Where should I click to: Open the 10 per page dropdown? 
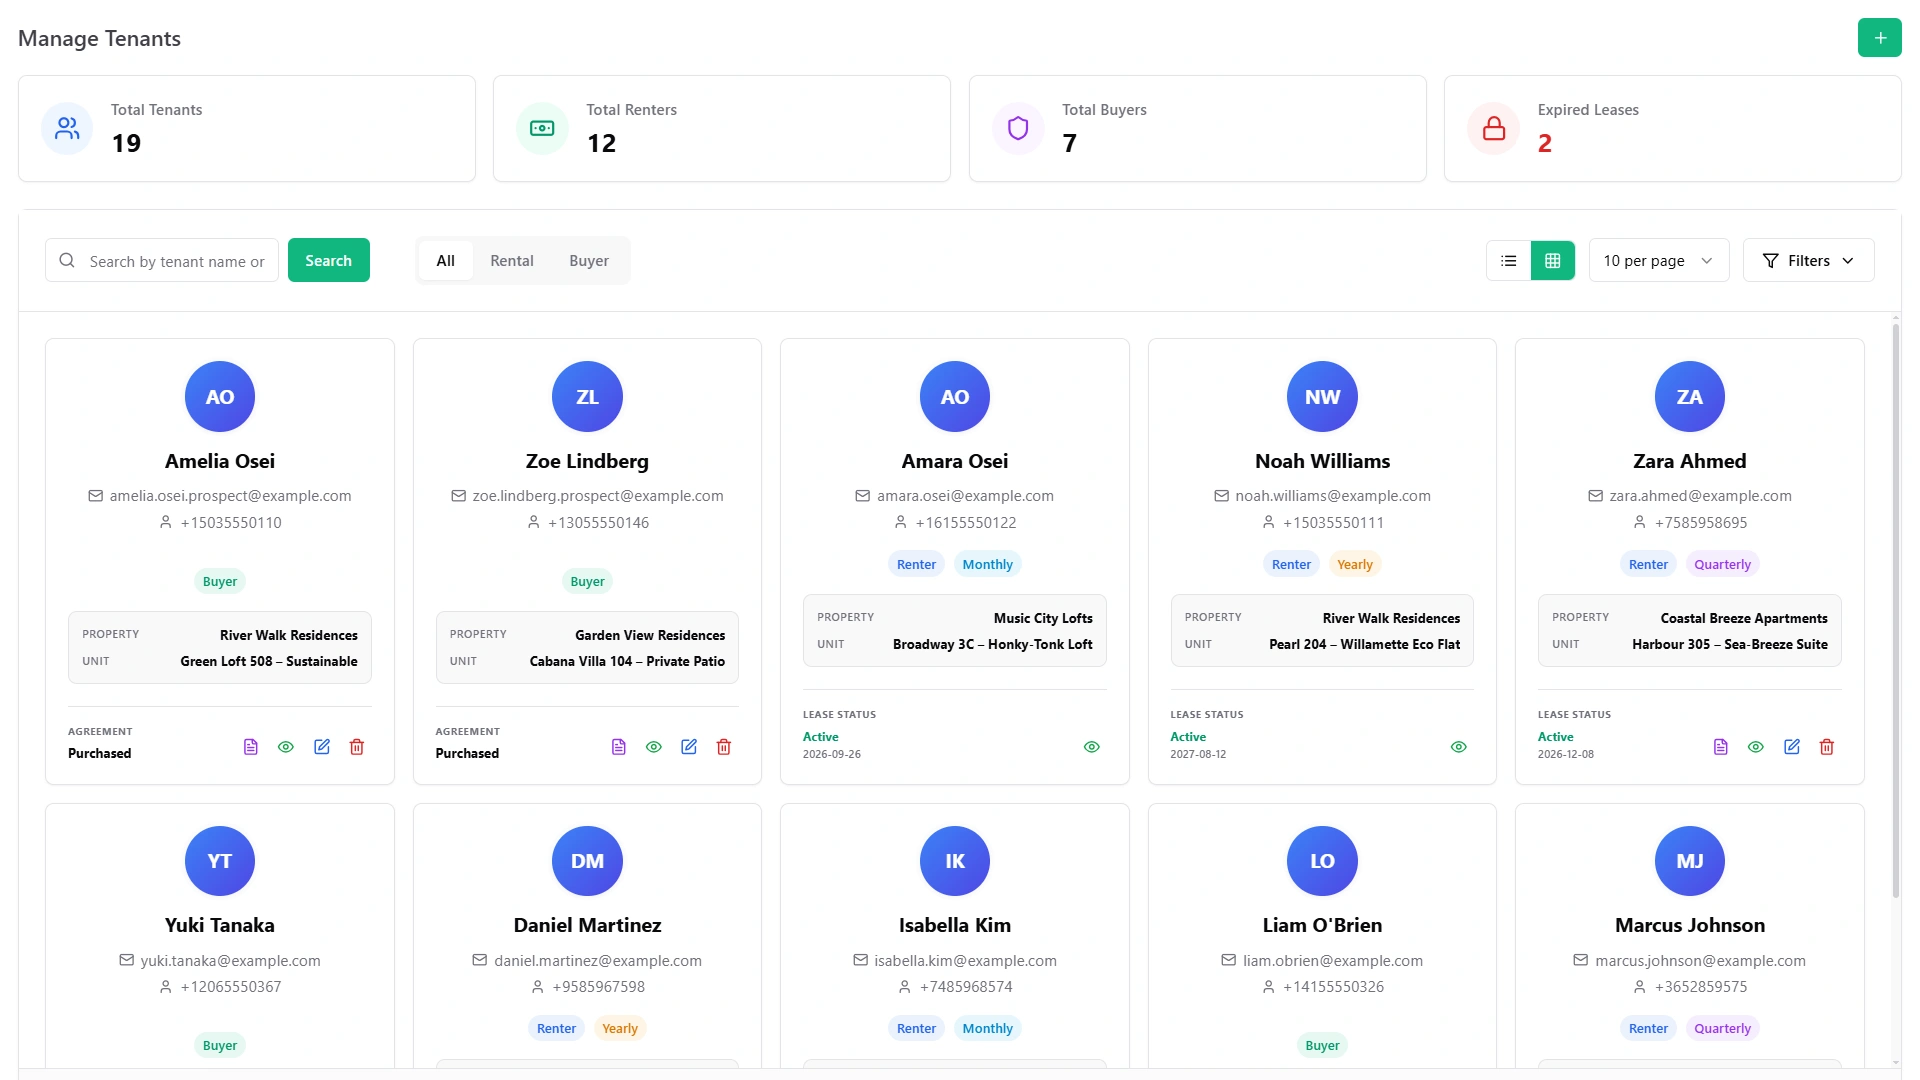[1659, 261]
